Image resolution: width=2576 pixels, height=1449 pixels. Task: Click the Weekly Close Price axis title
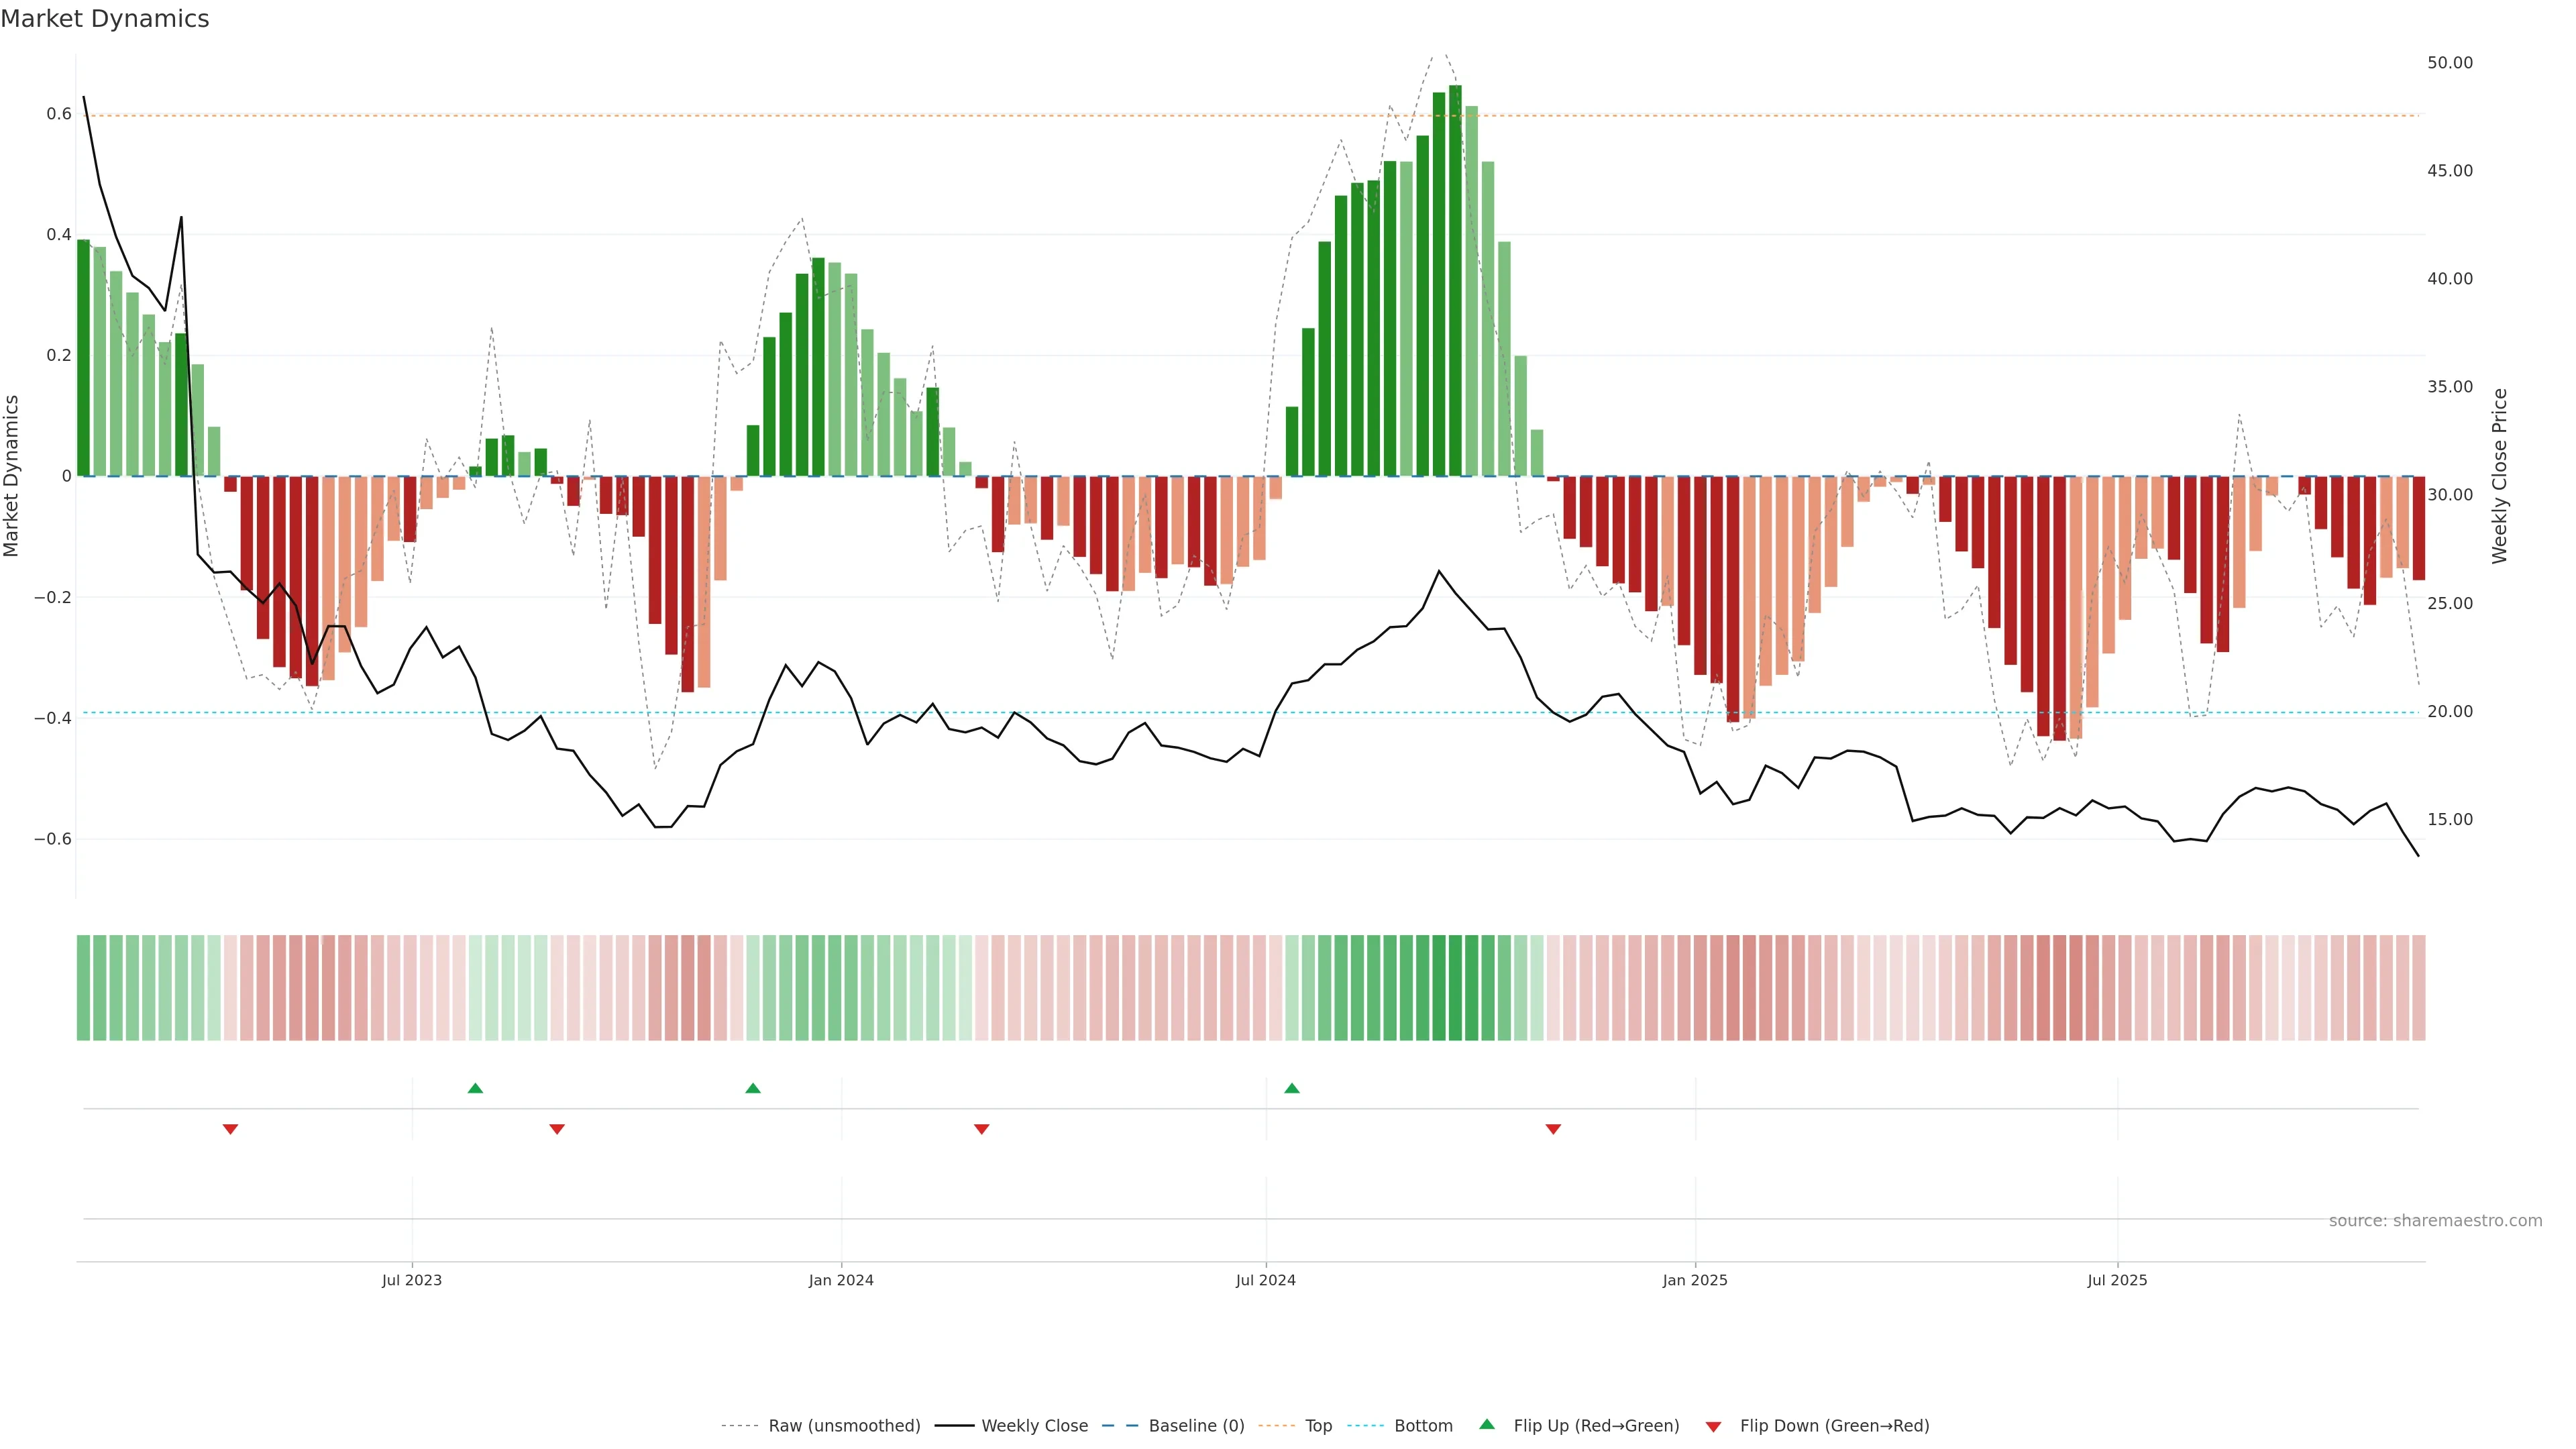[2500, 476]
